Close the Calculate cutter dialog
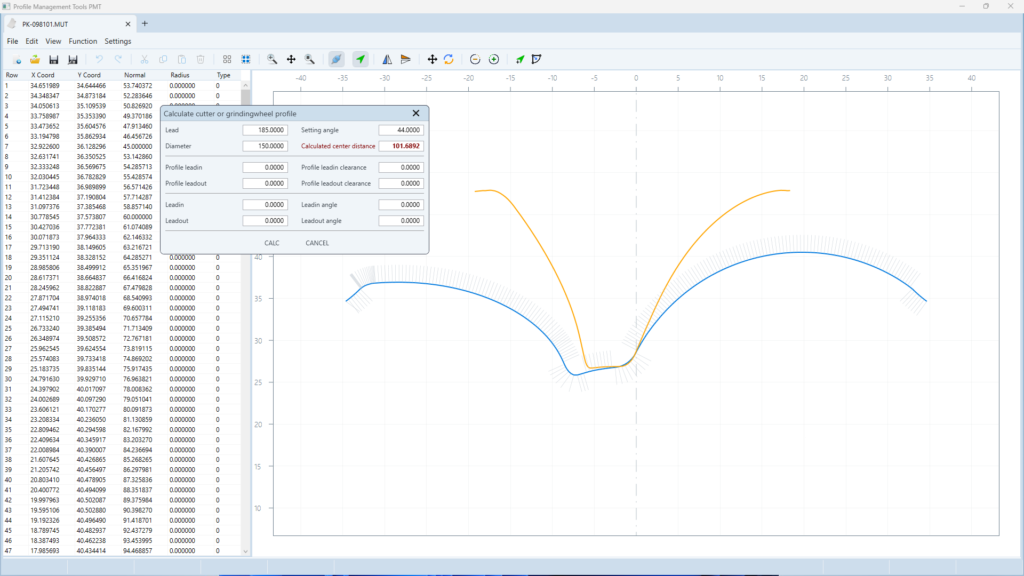This screenshot has width=1024, height=576. [x=416, y=113]
